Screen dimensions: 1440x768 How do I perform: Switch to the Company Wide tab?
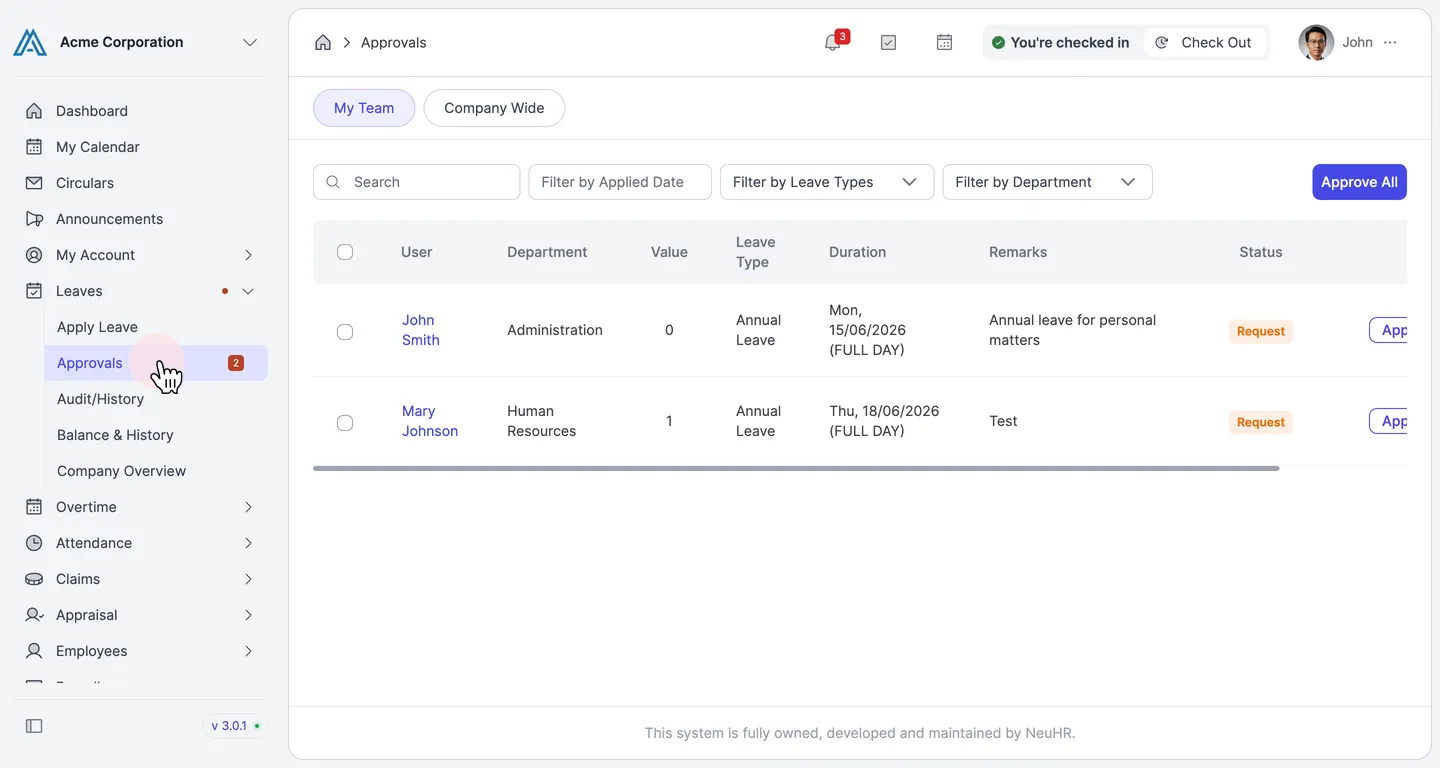point(494,108)
